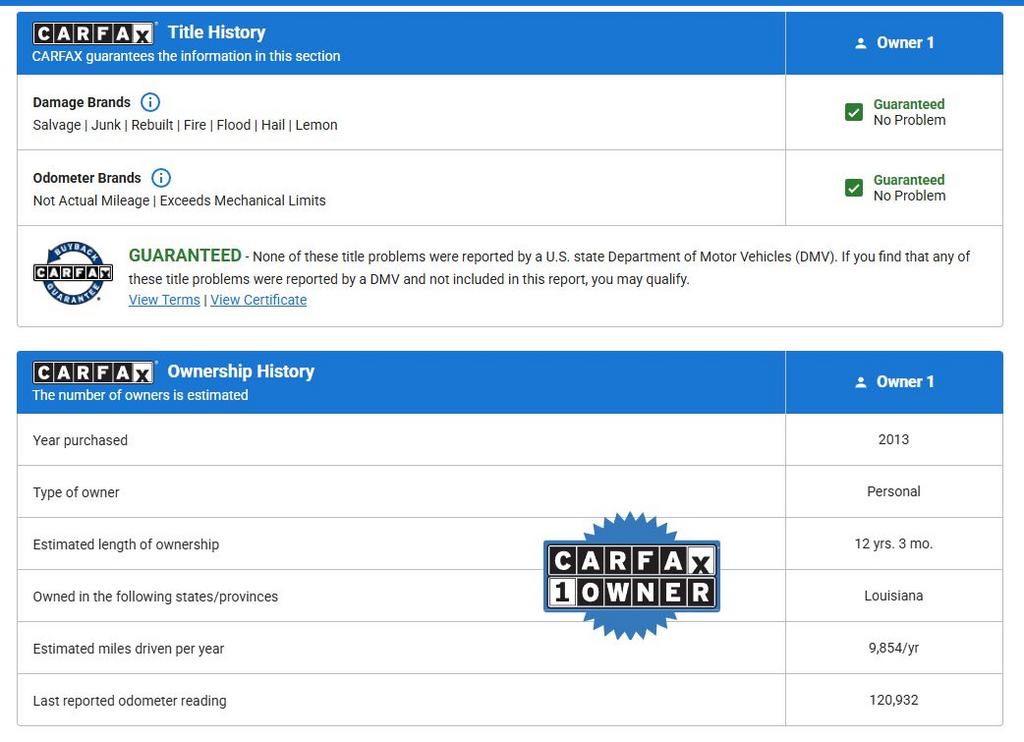This screenshot has width=1024, height=742.
Task: Click the Personal owner type value
Action: pyautogui.click(x=893, y=492)
